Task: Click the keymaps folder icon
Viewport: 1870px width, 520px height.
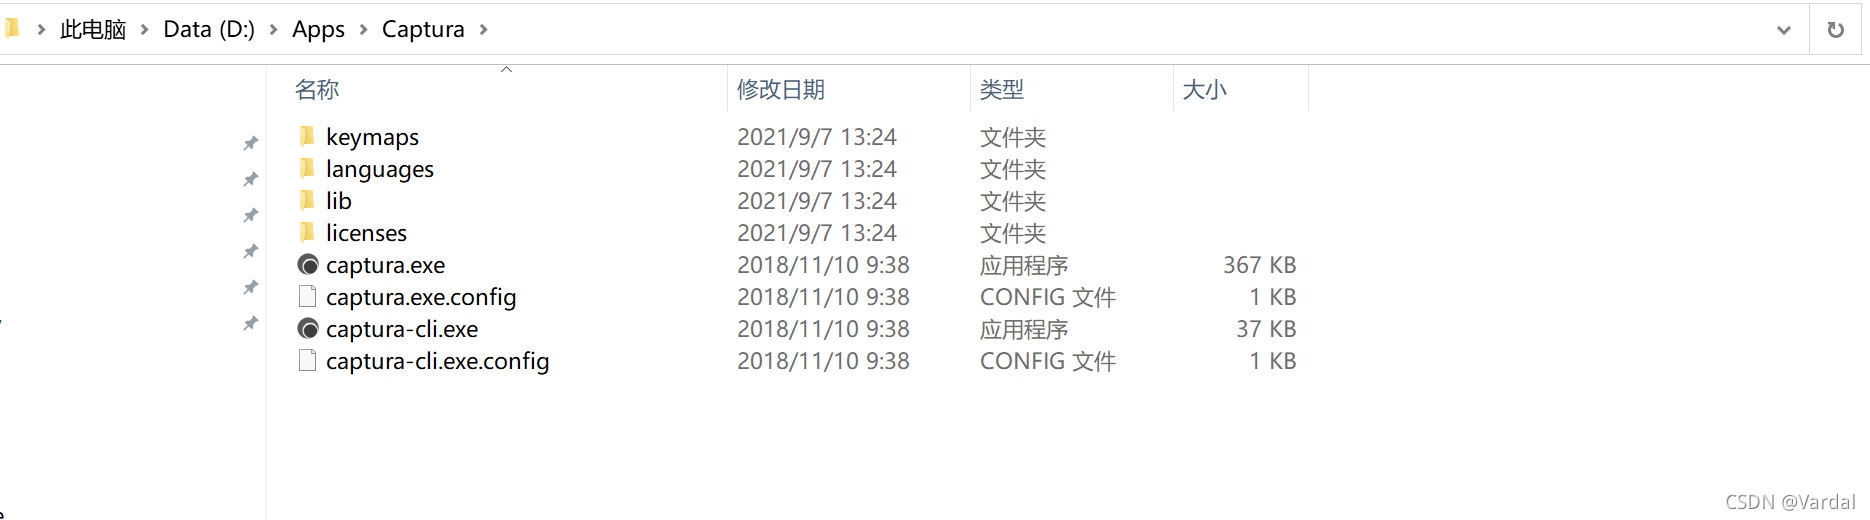Action: 307,136
